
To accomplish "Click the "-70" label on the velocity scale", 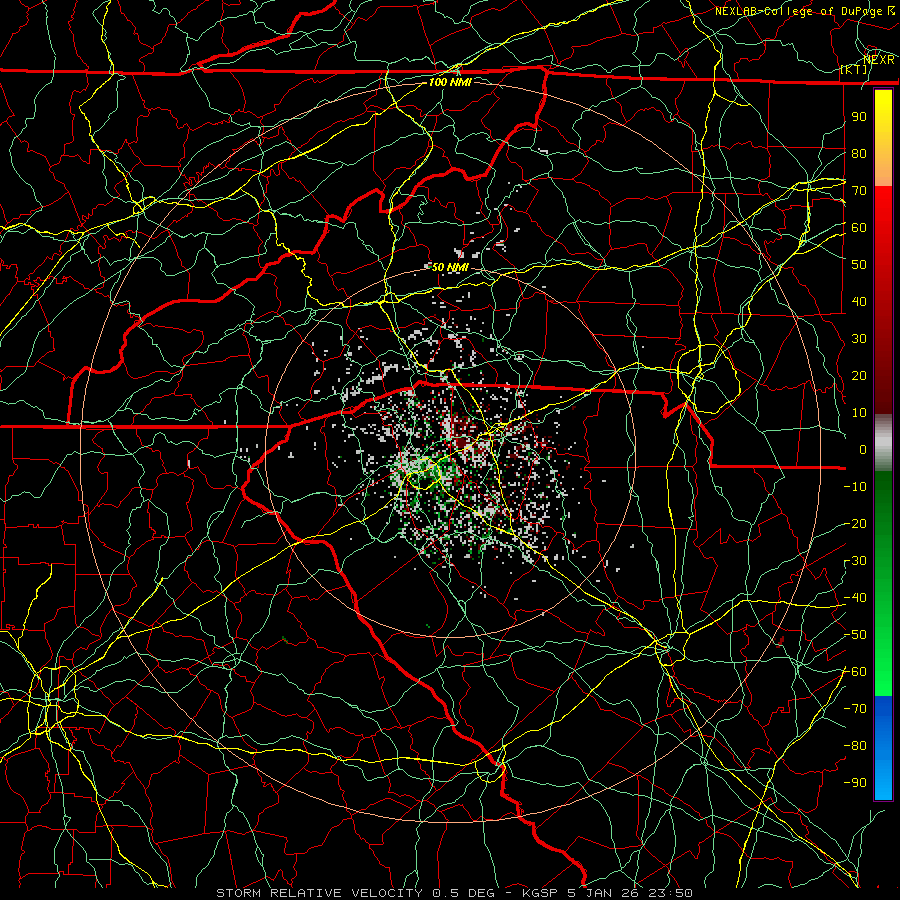I will point(855,708).
